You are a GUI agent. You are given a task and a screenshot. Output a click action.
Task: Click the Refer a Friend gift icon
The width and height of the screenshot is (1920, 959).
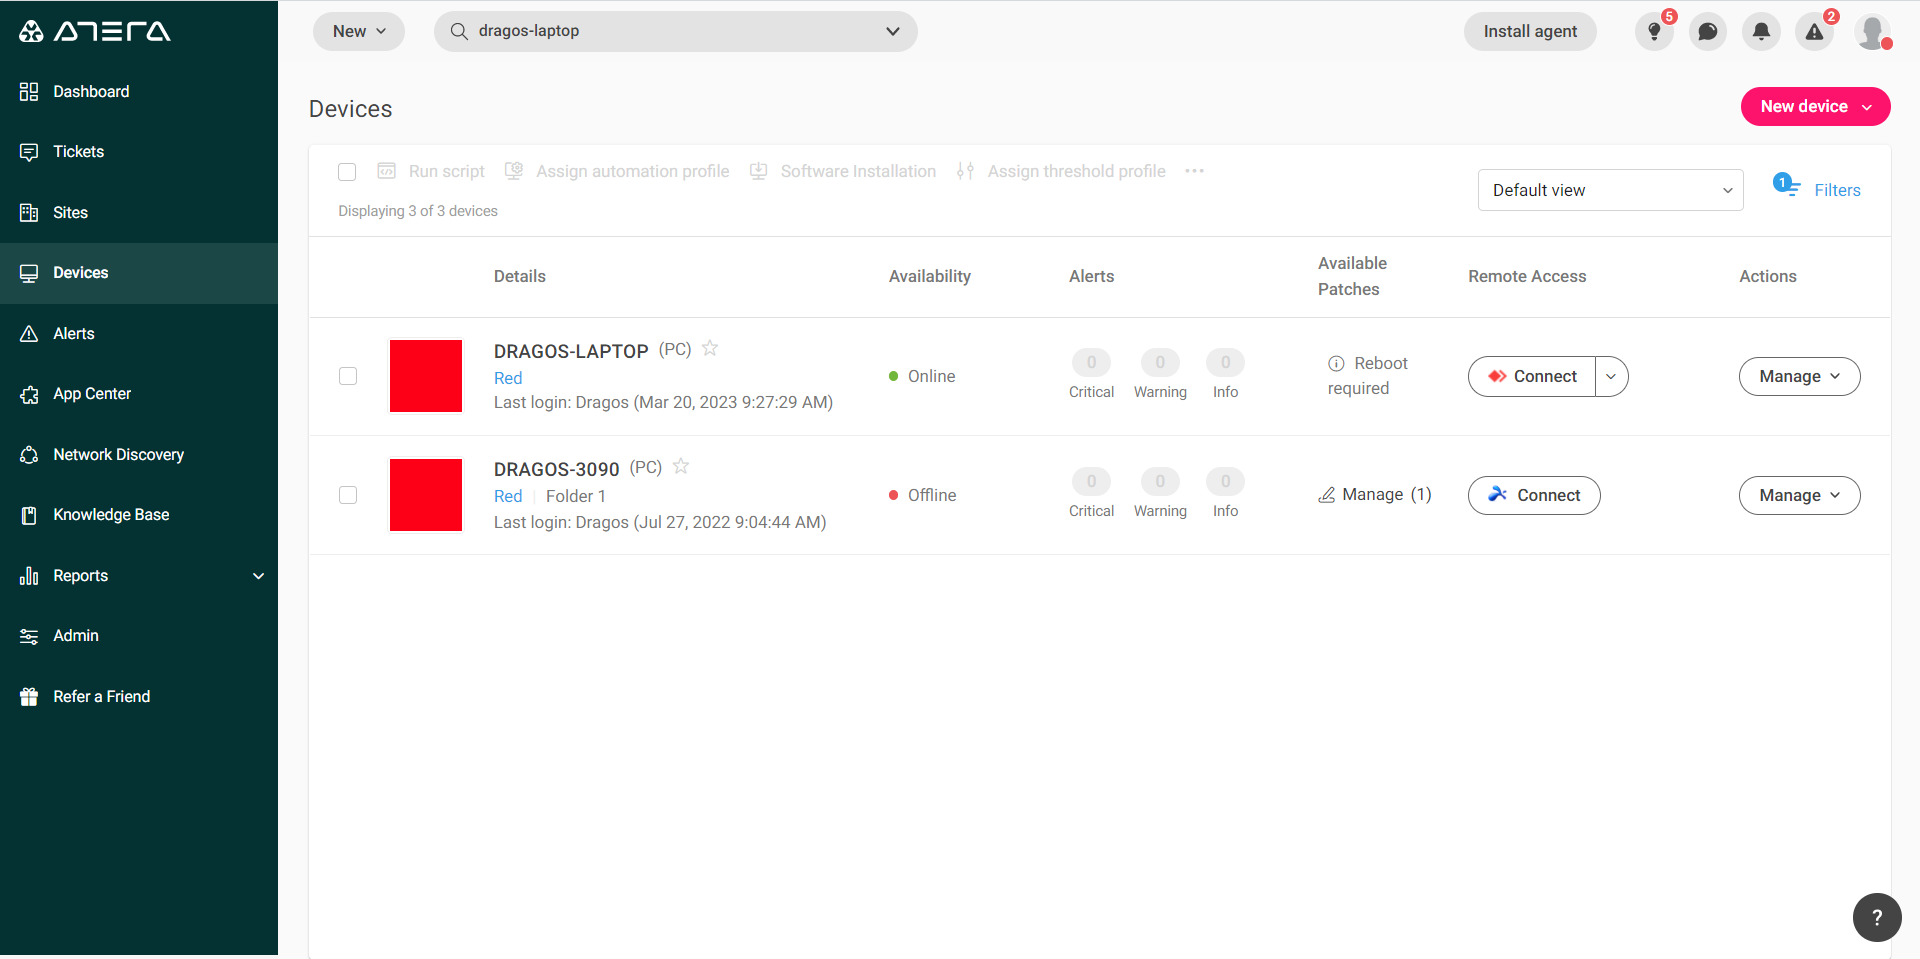pyautogui.click(x=29, y=697)
